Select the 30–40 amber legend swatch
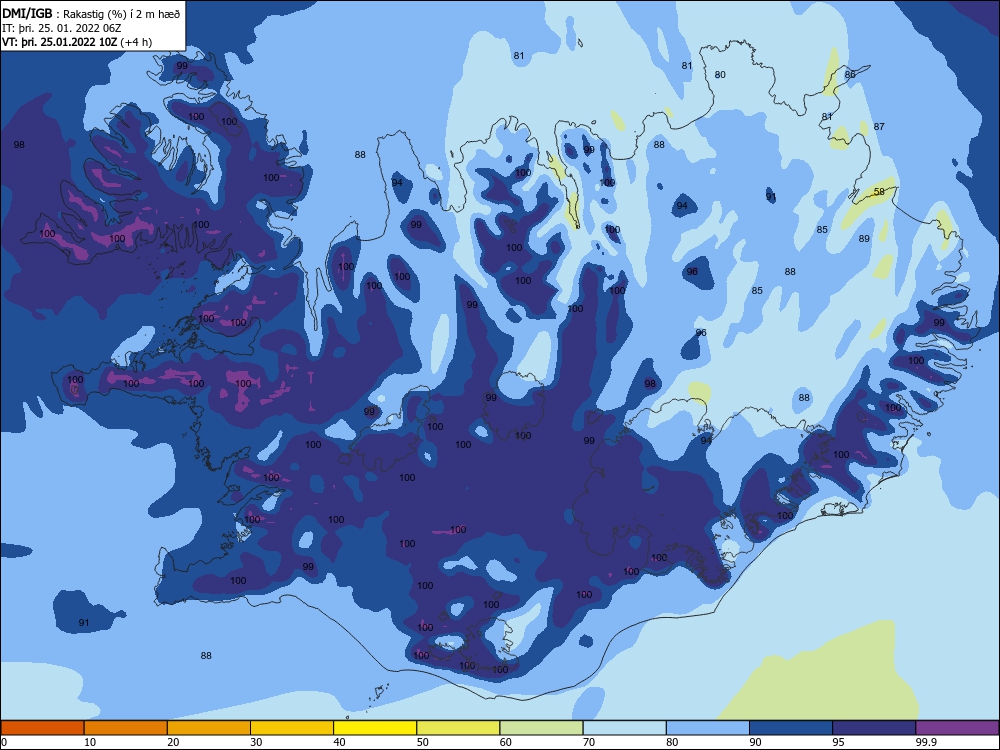 (x=292, y=728)
